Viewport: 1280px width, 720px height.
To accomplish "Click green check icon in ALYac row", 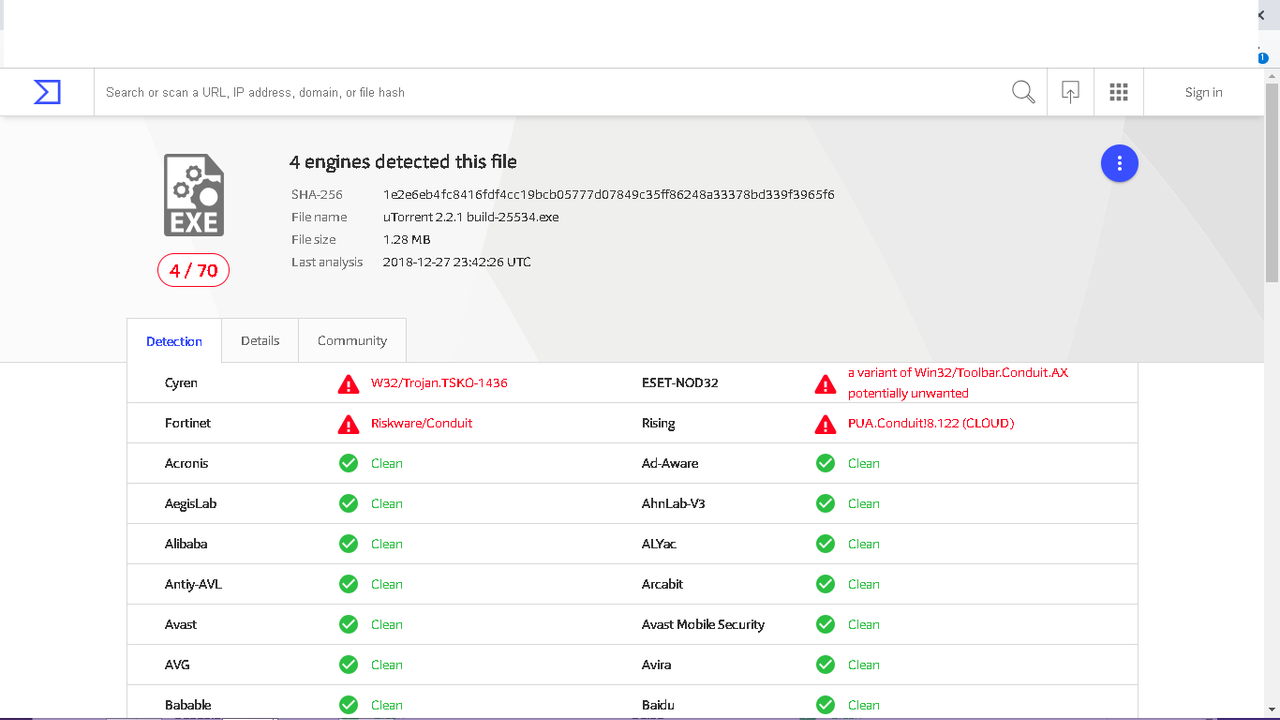I will [x=825, y=543].
